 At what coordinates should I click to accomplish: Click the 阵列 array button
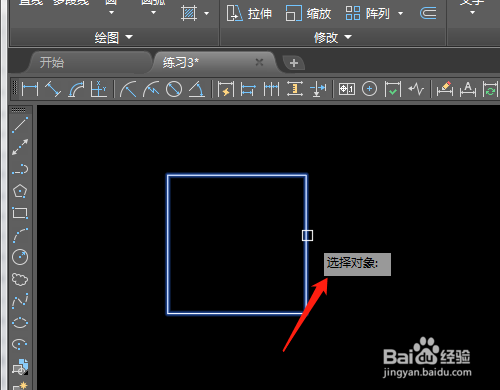pyautogui.click(x=367, y=14)
